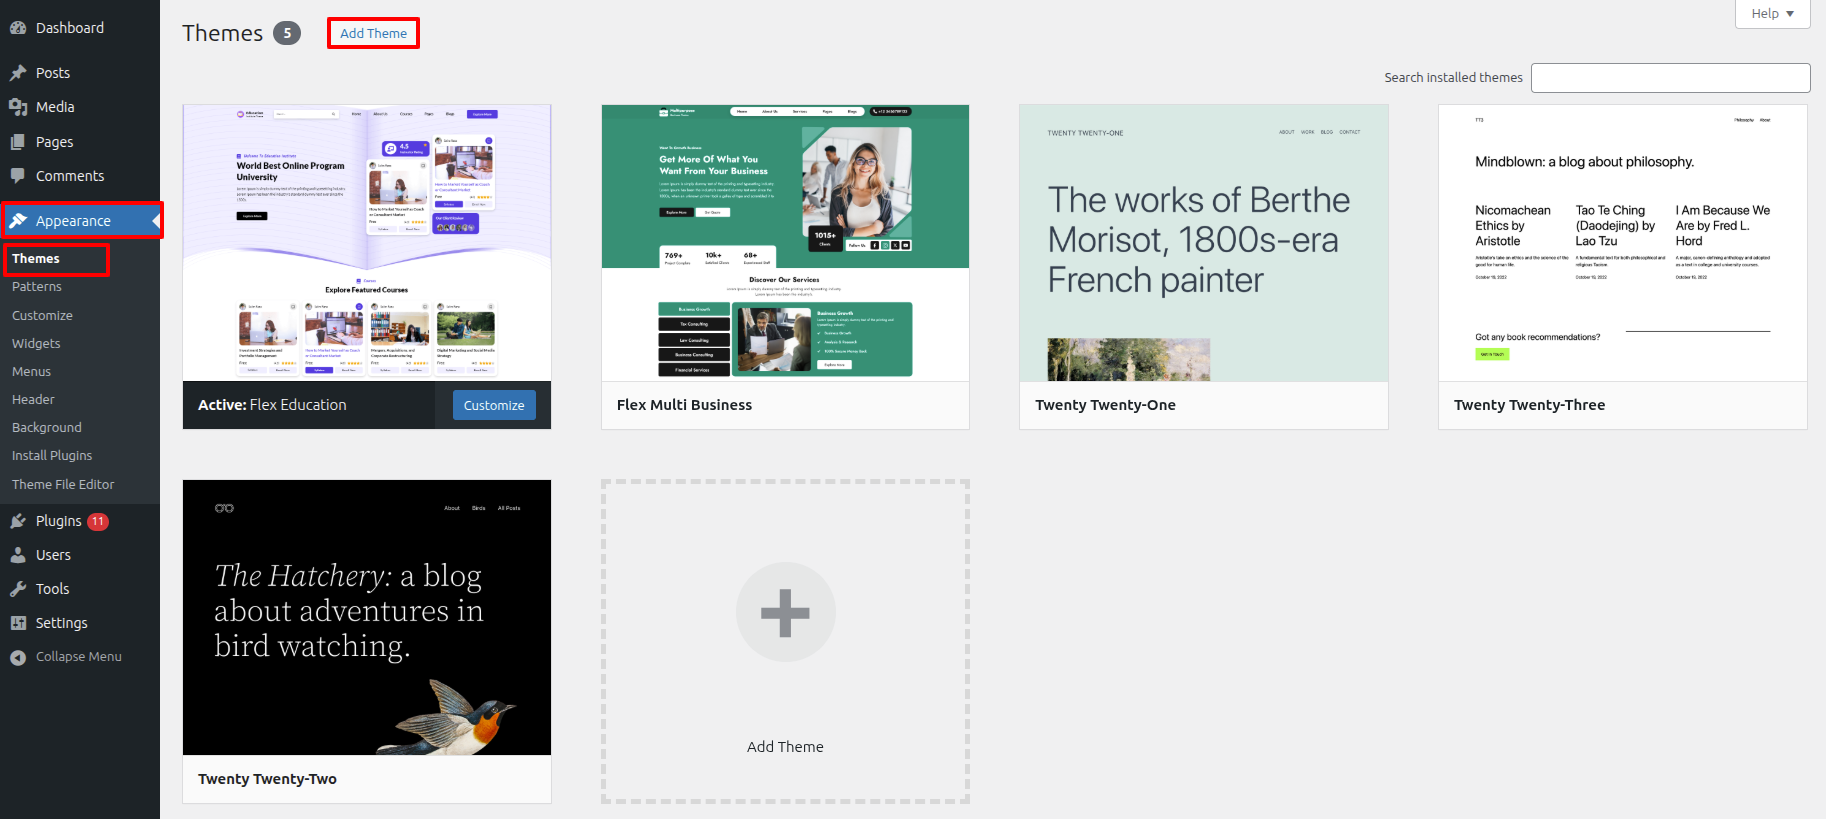Click Collapse Menu label
This screenshot has height=819, width=1826.
[x=79, y=657]
